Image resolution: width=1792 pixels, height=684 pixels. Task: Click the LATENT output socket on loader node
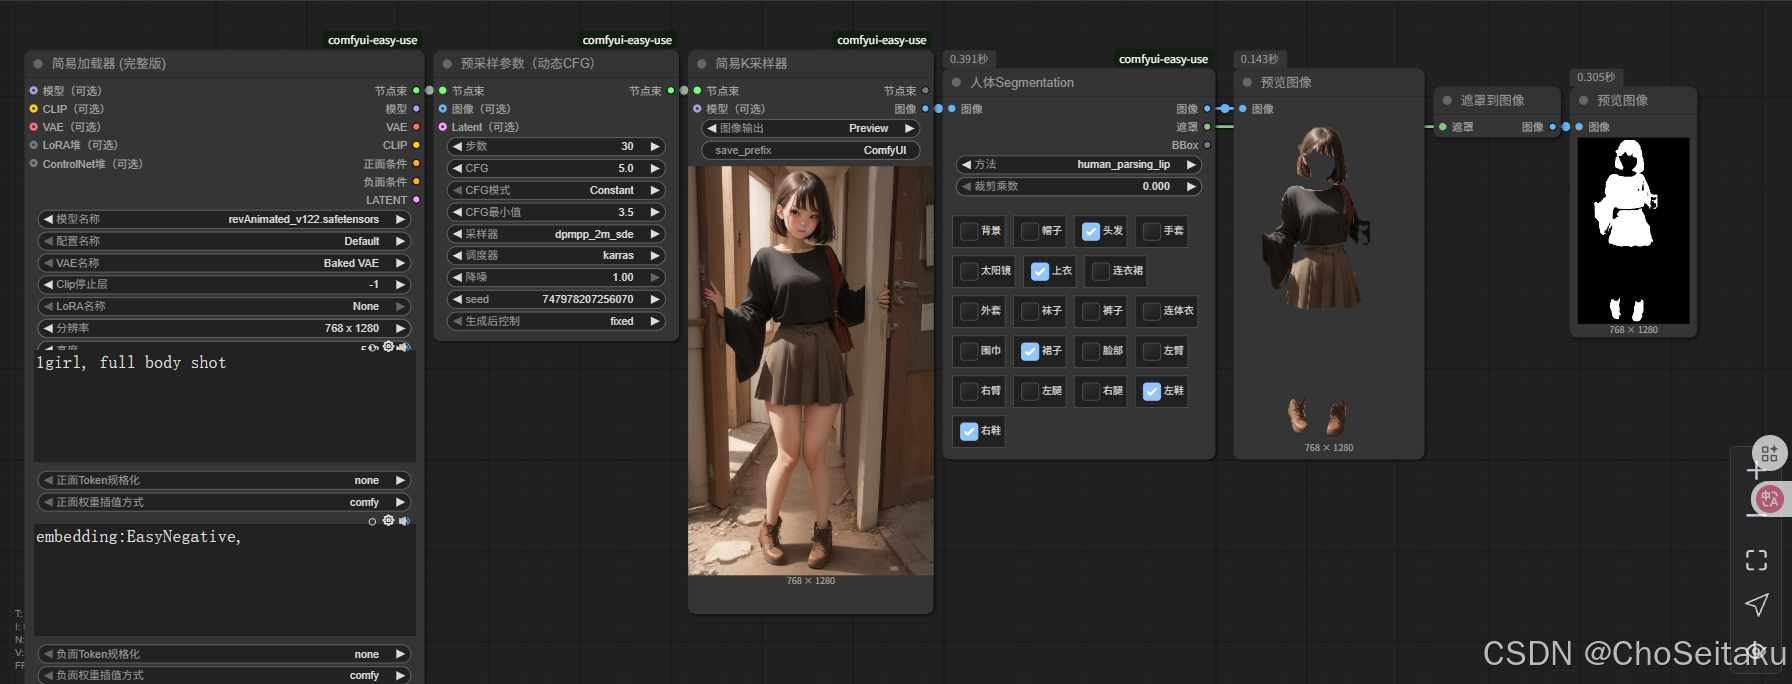point(416,200)
